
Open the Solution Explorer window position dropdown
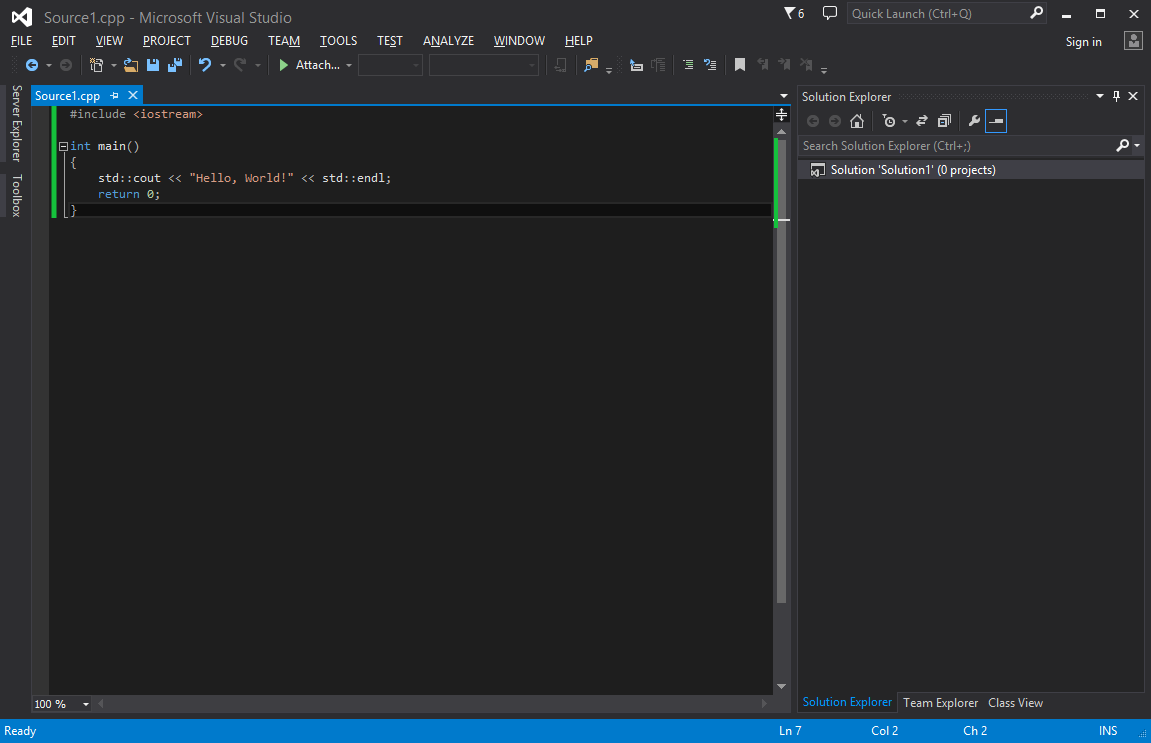click(x=1100, y=96)
